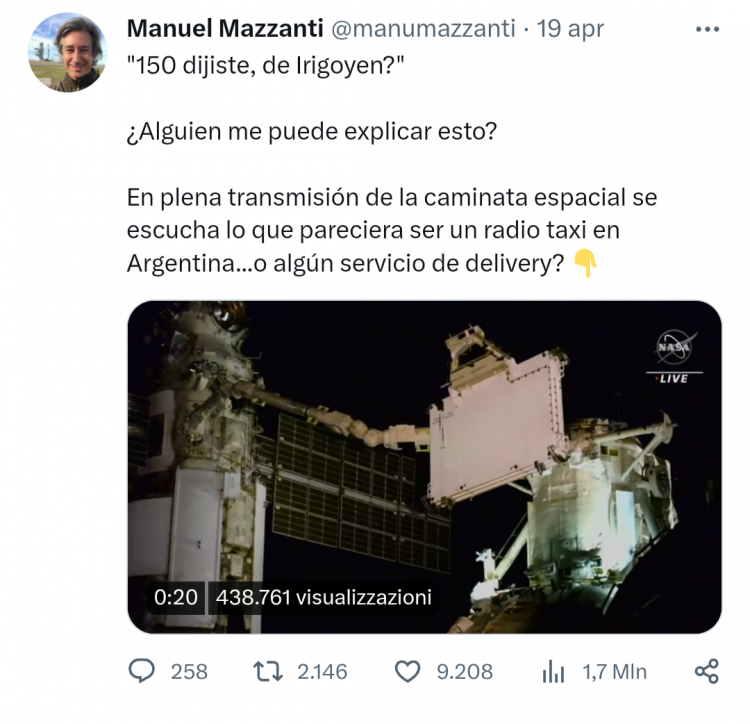This screenshot has height=724, width=750.
Task: Click the tweet text about radio taxi
Action: (392, 230)
